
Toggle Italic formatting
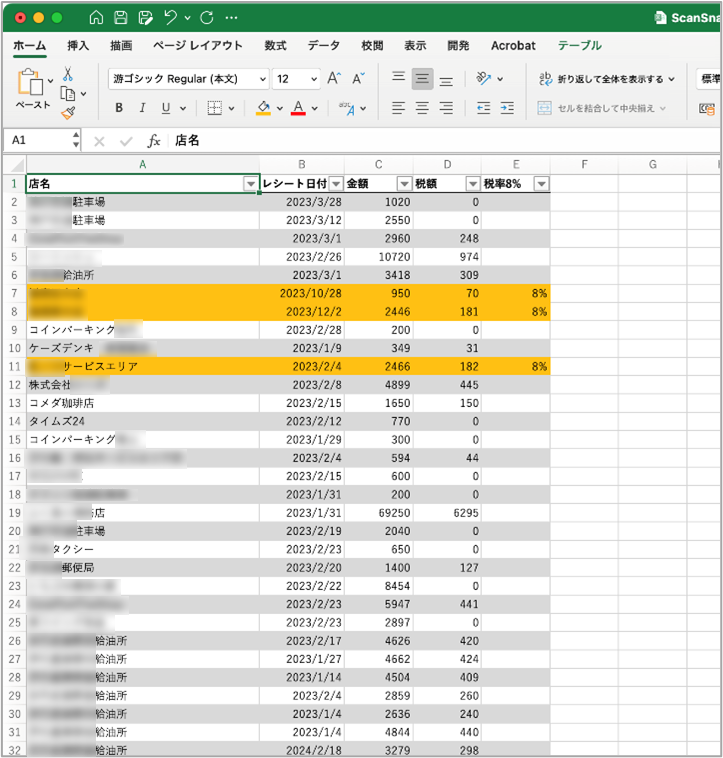coord(142,108)
